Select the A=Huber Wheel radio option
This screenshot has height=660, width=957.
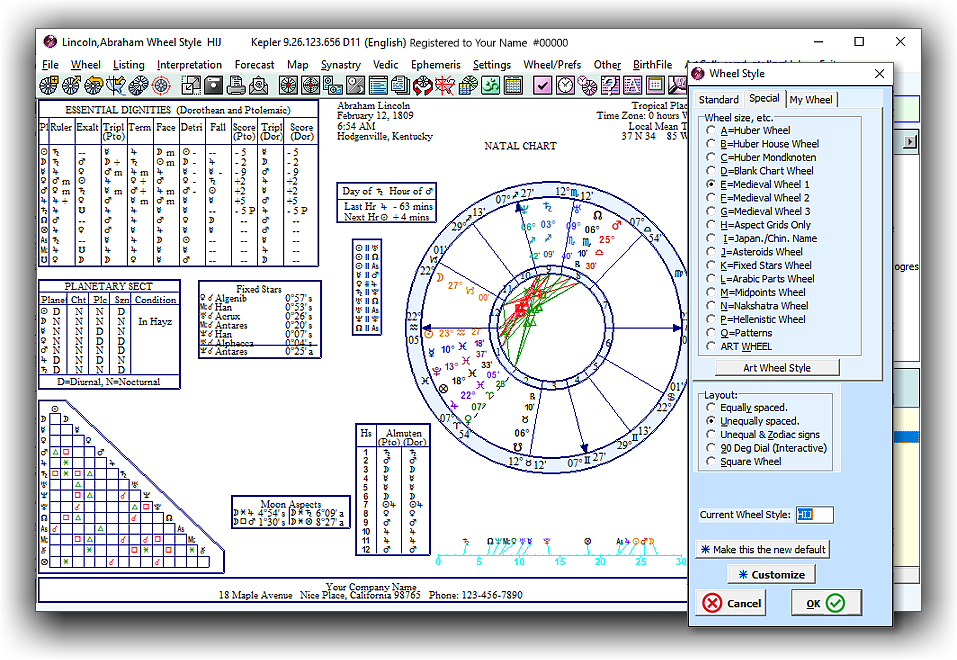coord(711,131)
